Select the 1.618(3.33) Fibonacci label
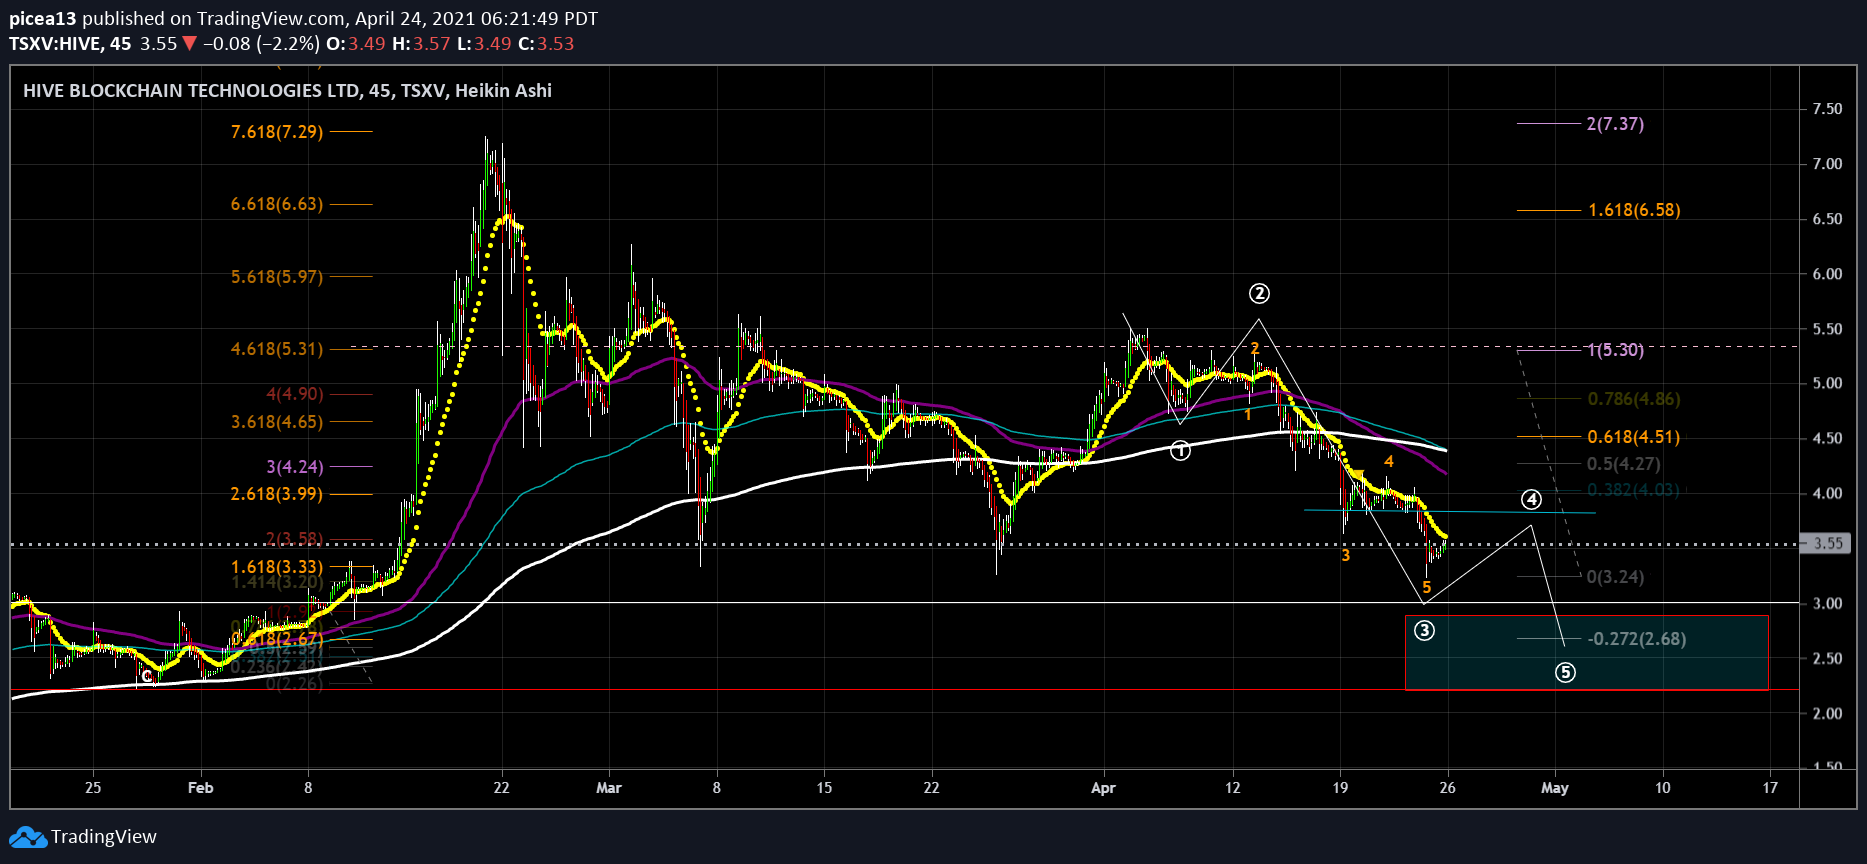 pyautogui.click(x=277, y=567)
